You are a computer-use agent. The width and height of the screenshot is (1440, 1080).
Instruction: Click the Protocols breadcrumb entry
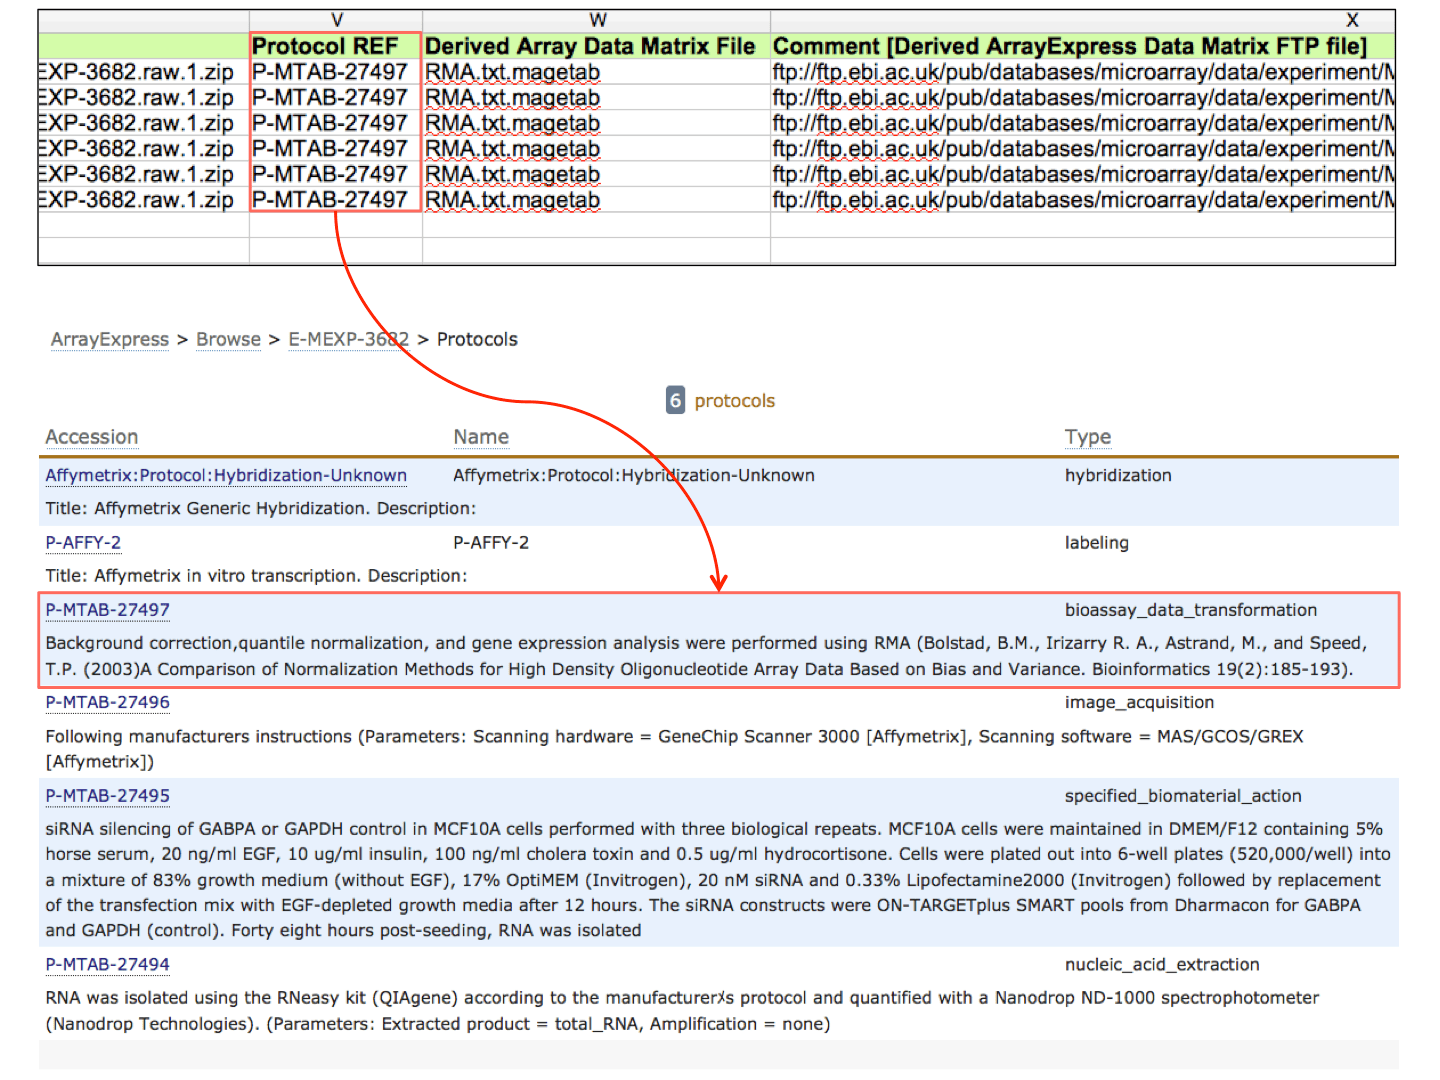click(x=477, y=339)
